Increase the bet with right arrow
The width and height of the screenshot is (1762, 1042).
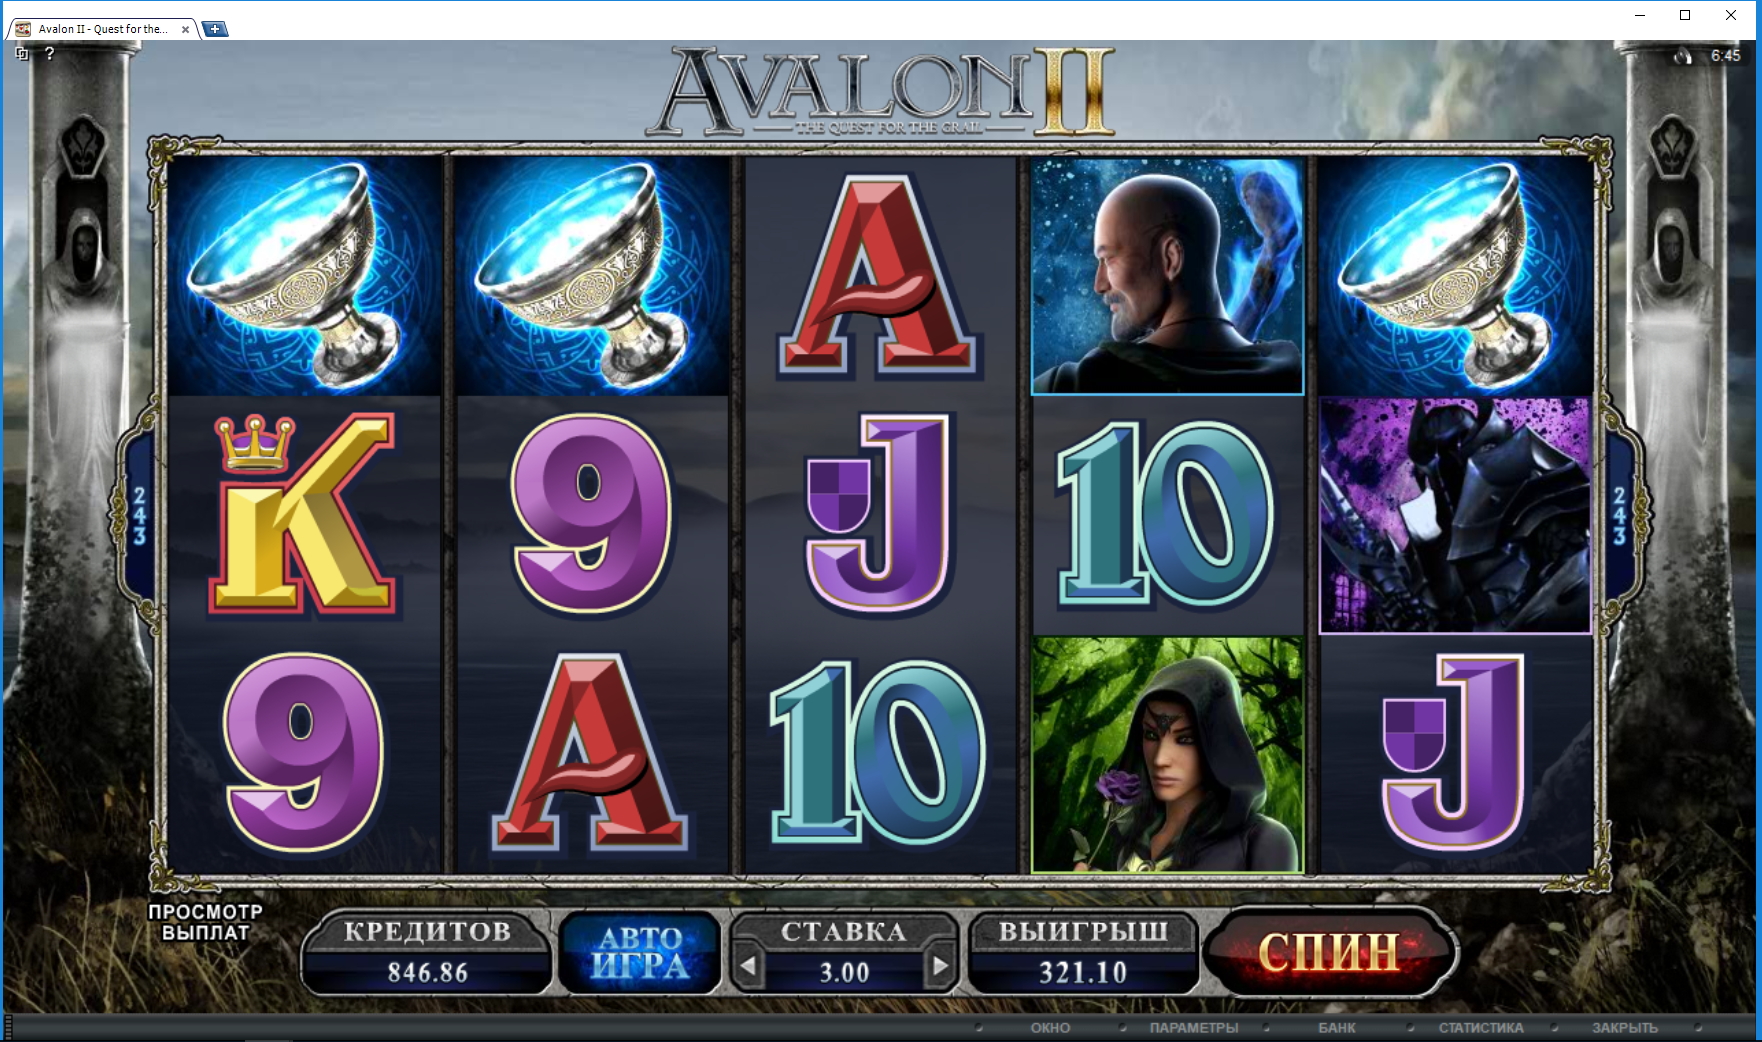pyautogui.click(x=940, y=967)
